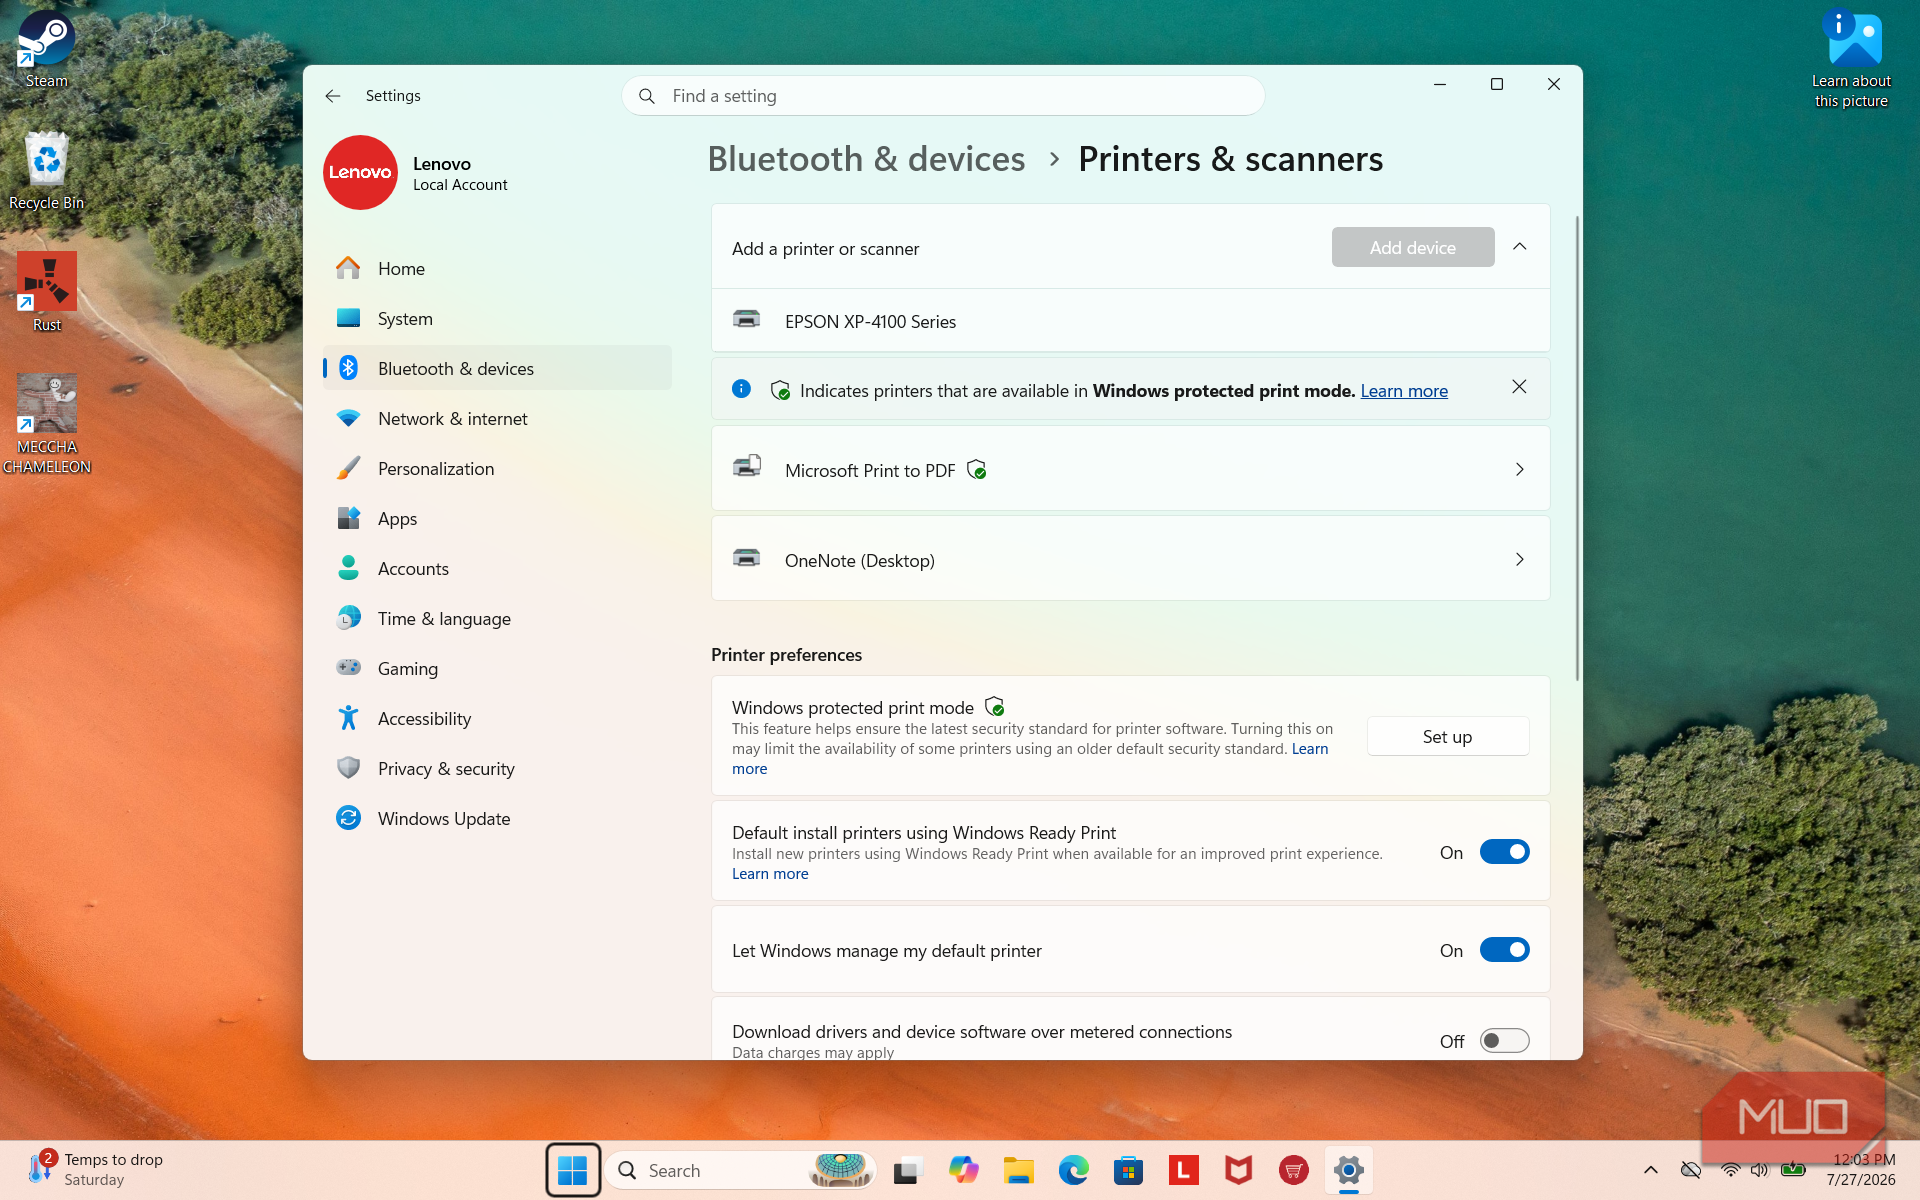Open Microsoft Store from the taskbar

click(1129, 1170)
